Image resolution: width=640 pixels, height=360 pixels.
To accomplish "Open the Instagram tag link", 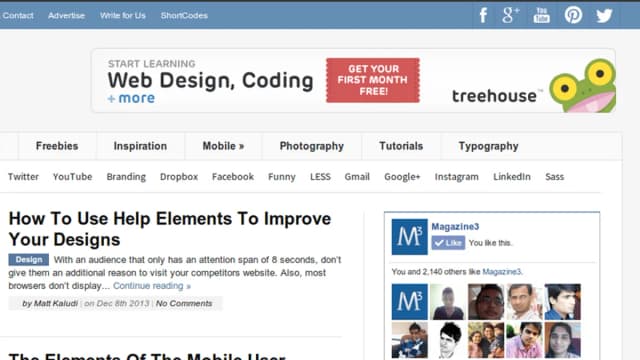I will coord(456,177).
